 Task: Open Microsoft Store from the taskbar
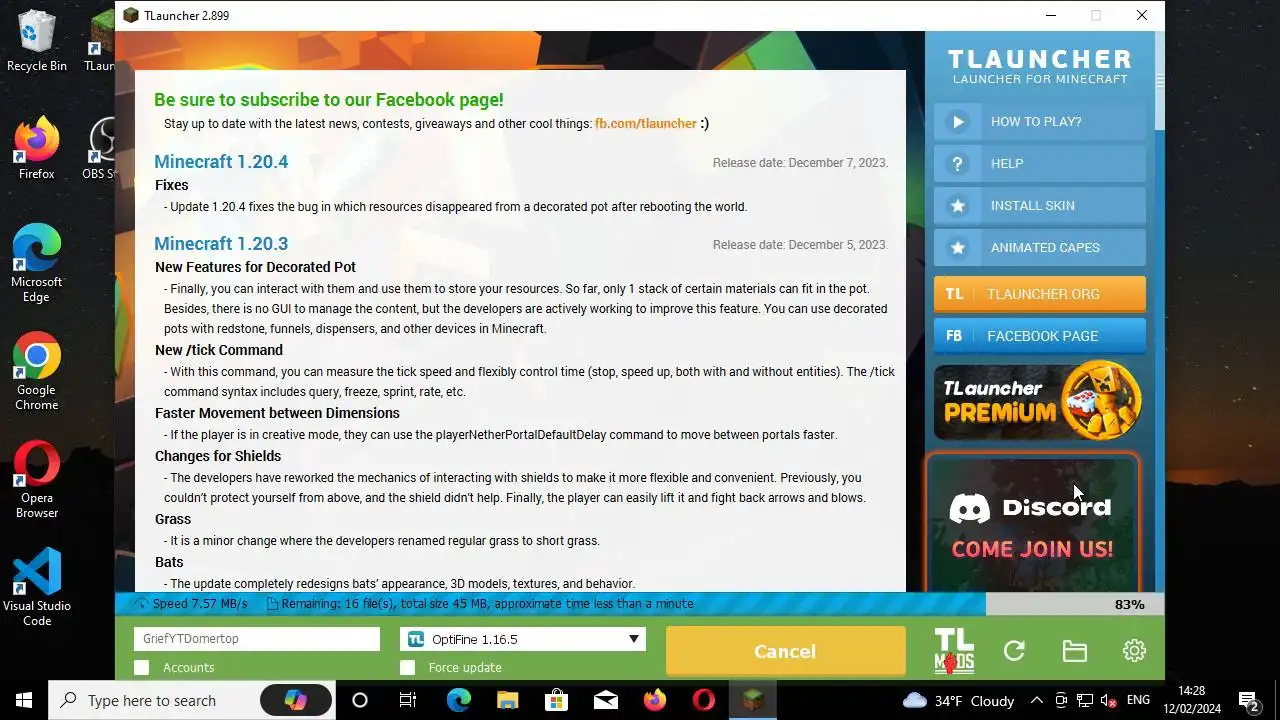tap(556, 700)
